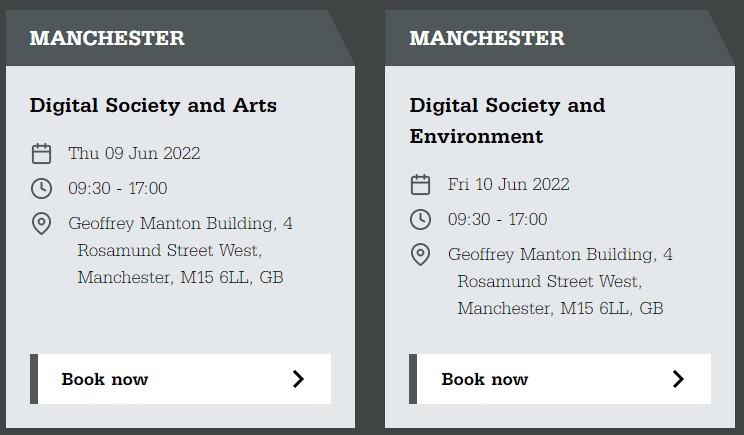Click the calendar icon beside Fri 10 Jun 2022

(x=420, y=185)
